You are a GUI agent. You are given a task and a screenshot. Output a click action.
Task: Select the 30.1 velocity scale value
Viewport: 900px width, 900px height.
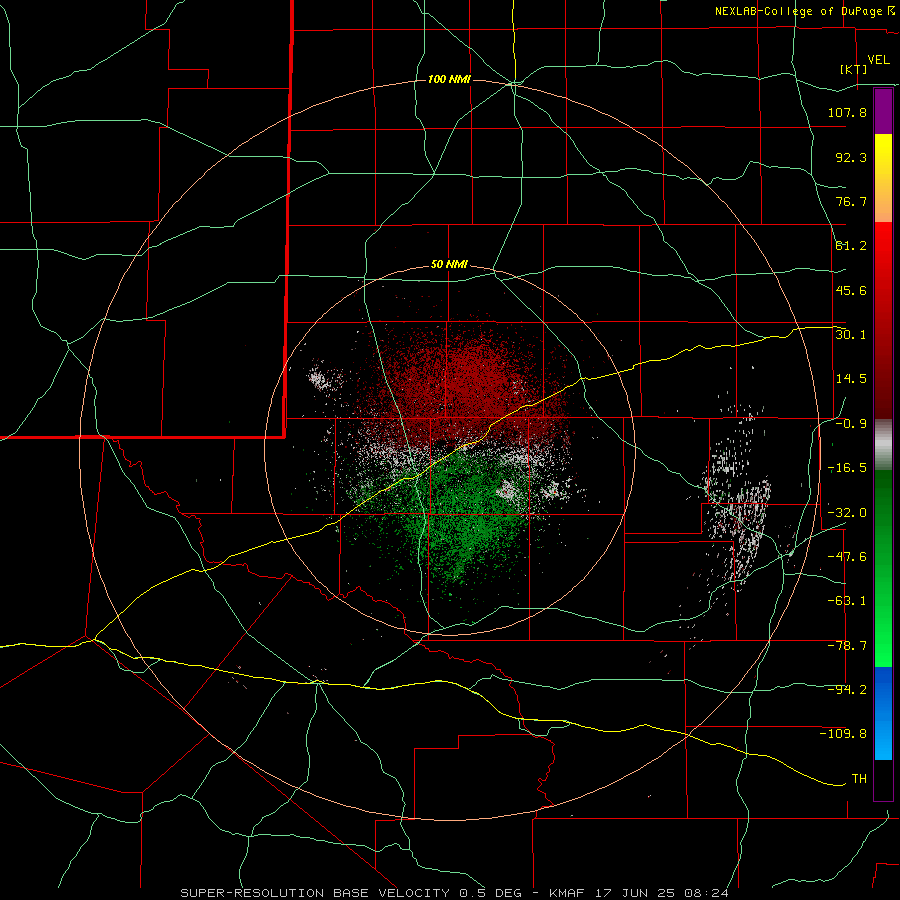[851, 335]
